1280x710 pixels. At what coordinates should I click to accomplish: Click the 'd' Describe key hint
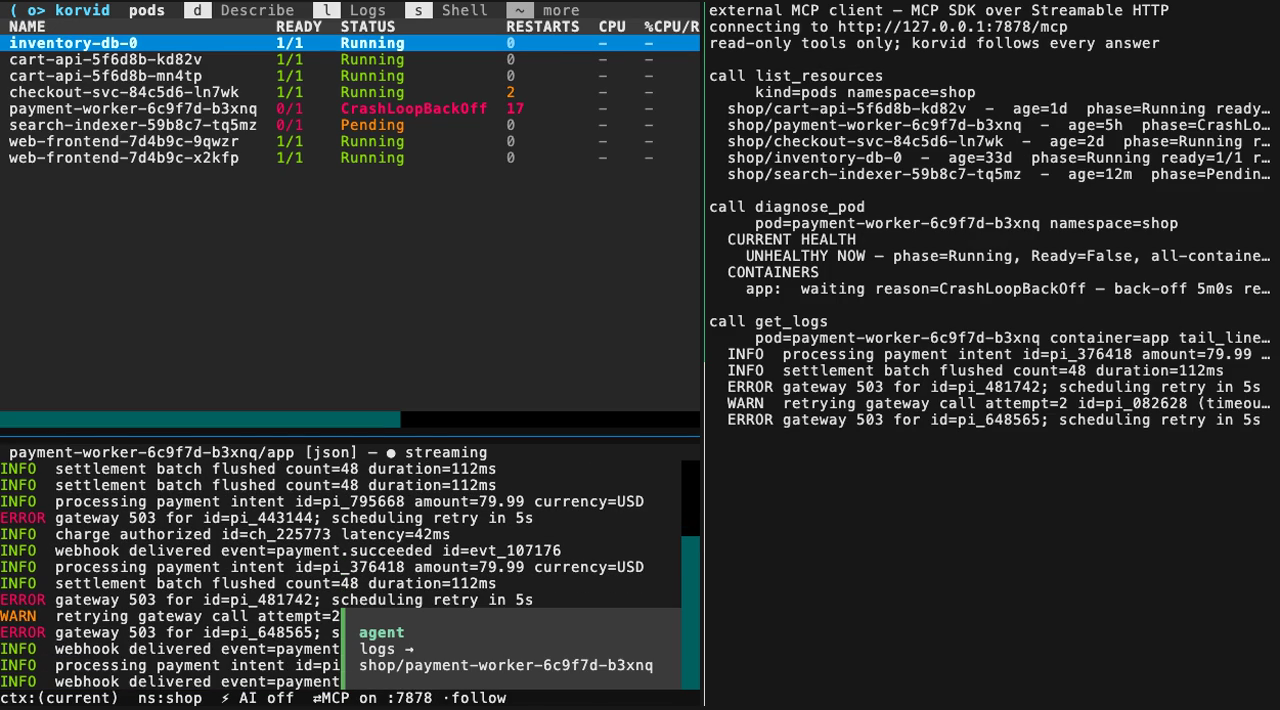coord(197,10)
